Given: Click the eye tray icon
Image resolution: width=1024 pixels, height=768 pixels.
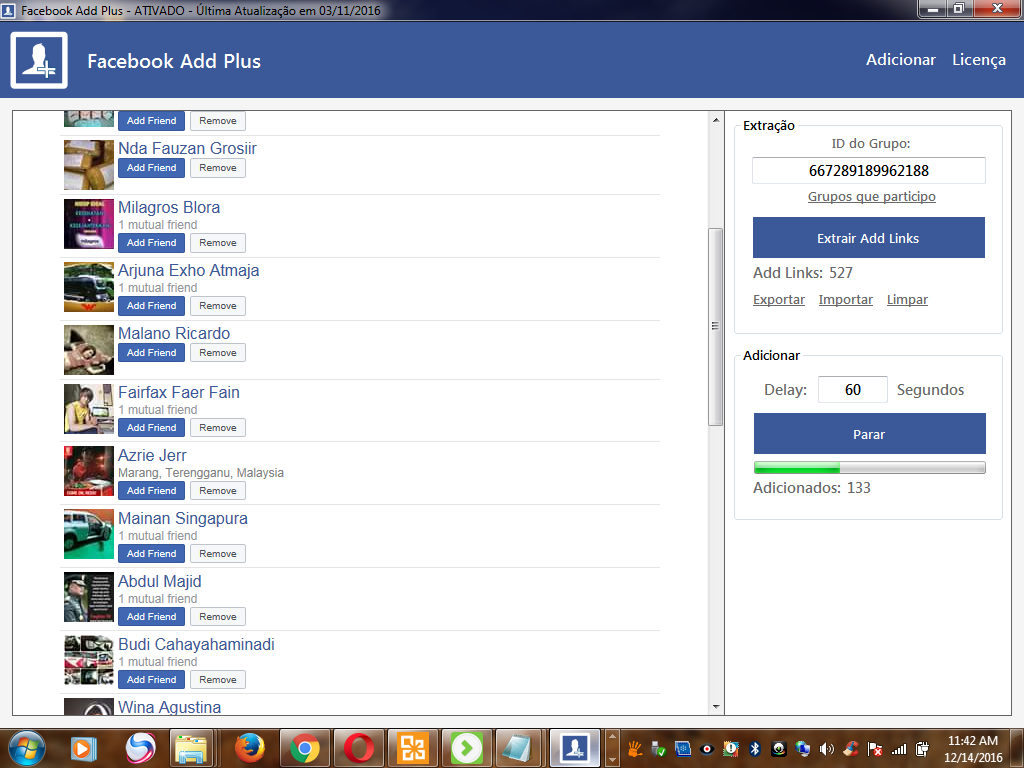Looking at the screenshot, I should coord(706,749).
